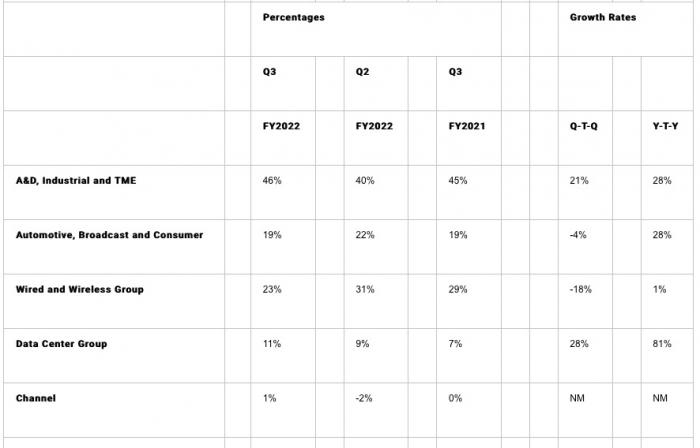700x448 pixels.
Task: Click the 46% cell for A&D Q3 FY2022
Action: click(x=272, y=181)
